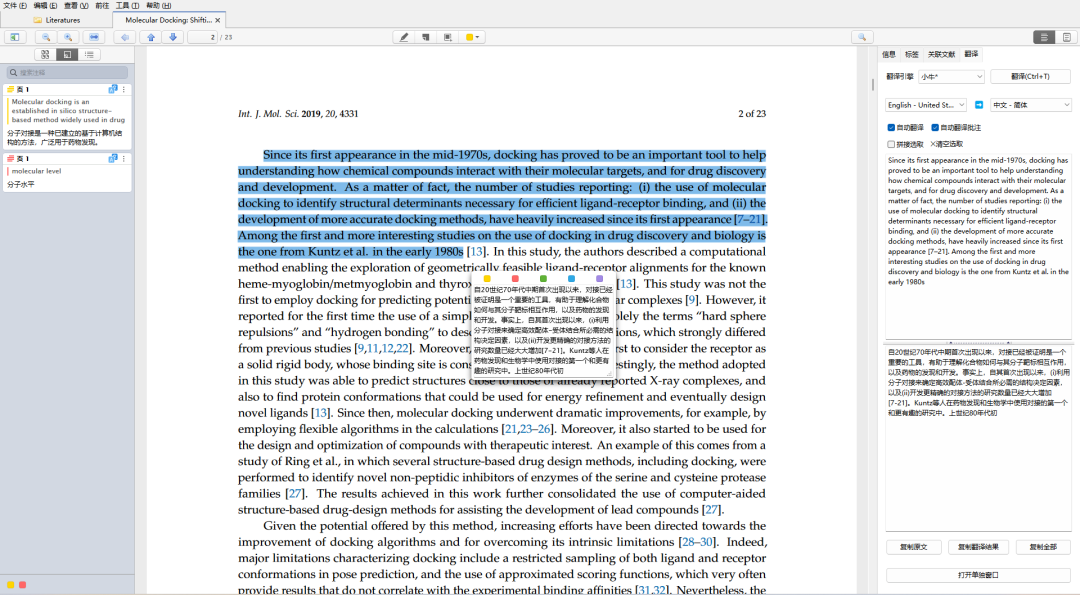Open highlight color picker dropdown in toolbar
Image resolution: width=1080 pixels, height=595 pixels.
point(472,37)
